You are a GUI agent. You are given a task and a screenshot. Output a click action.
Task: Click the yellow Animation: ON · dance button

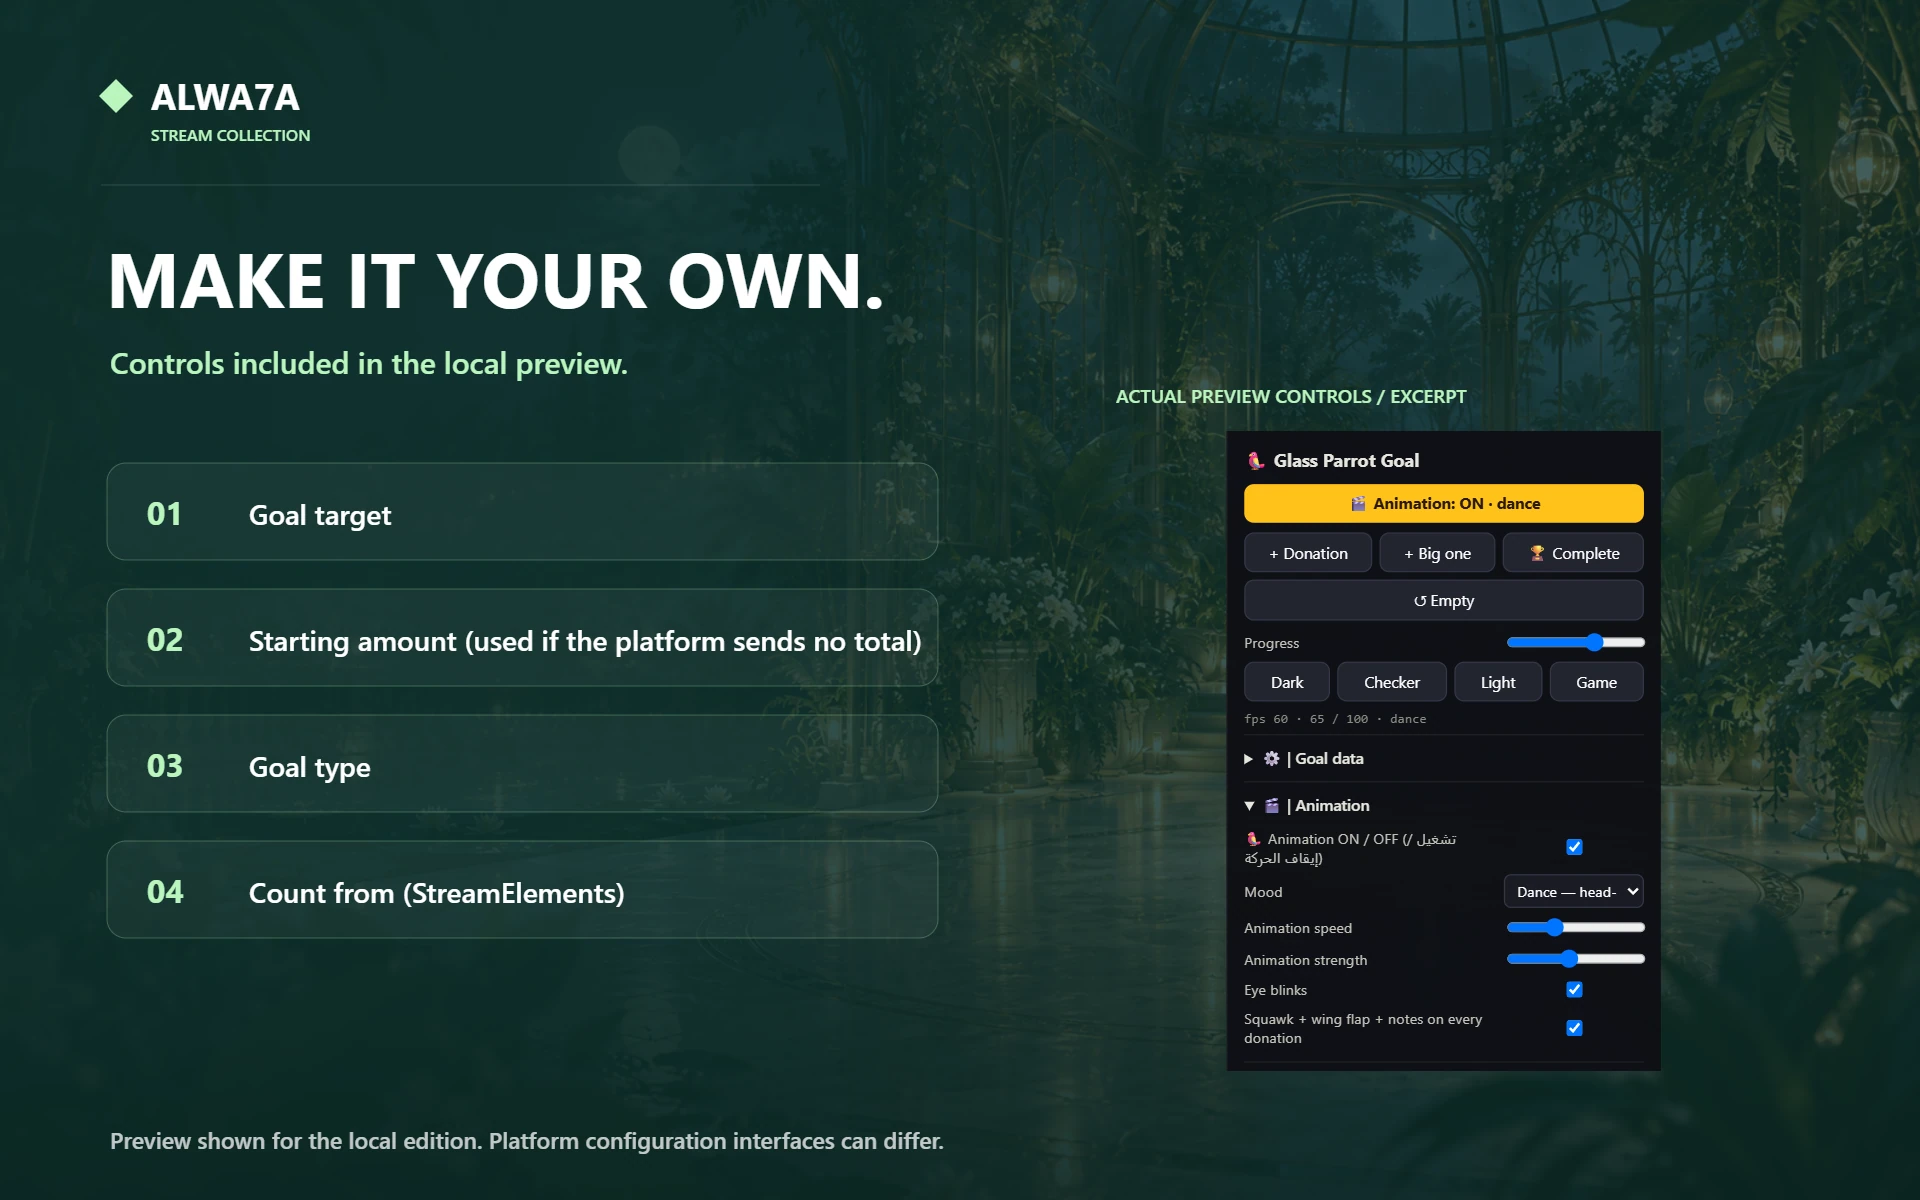[1443, 504]
